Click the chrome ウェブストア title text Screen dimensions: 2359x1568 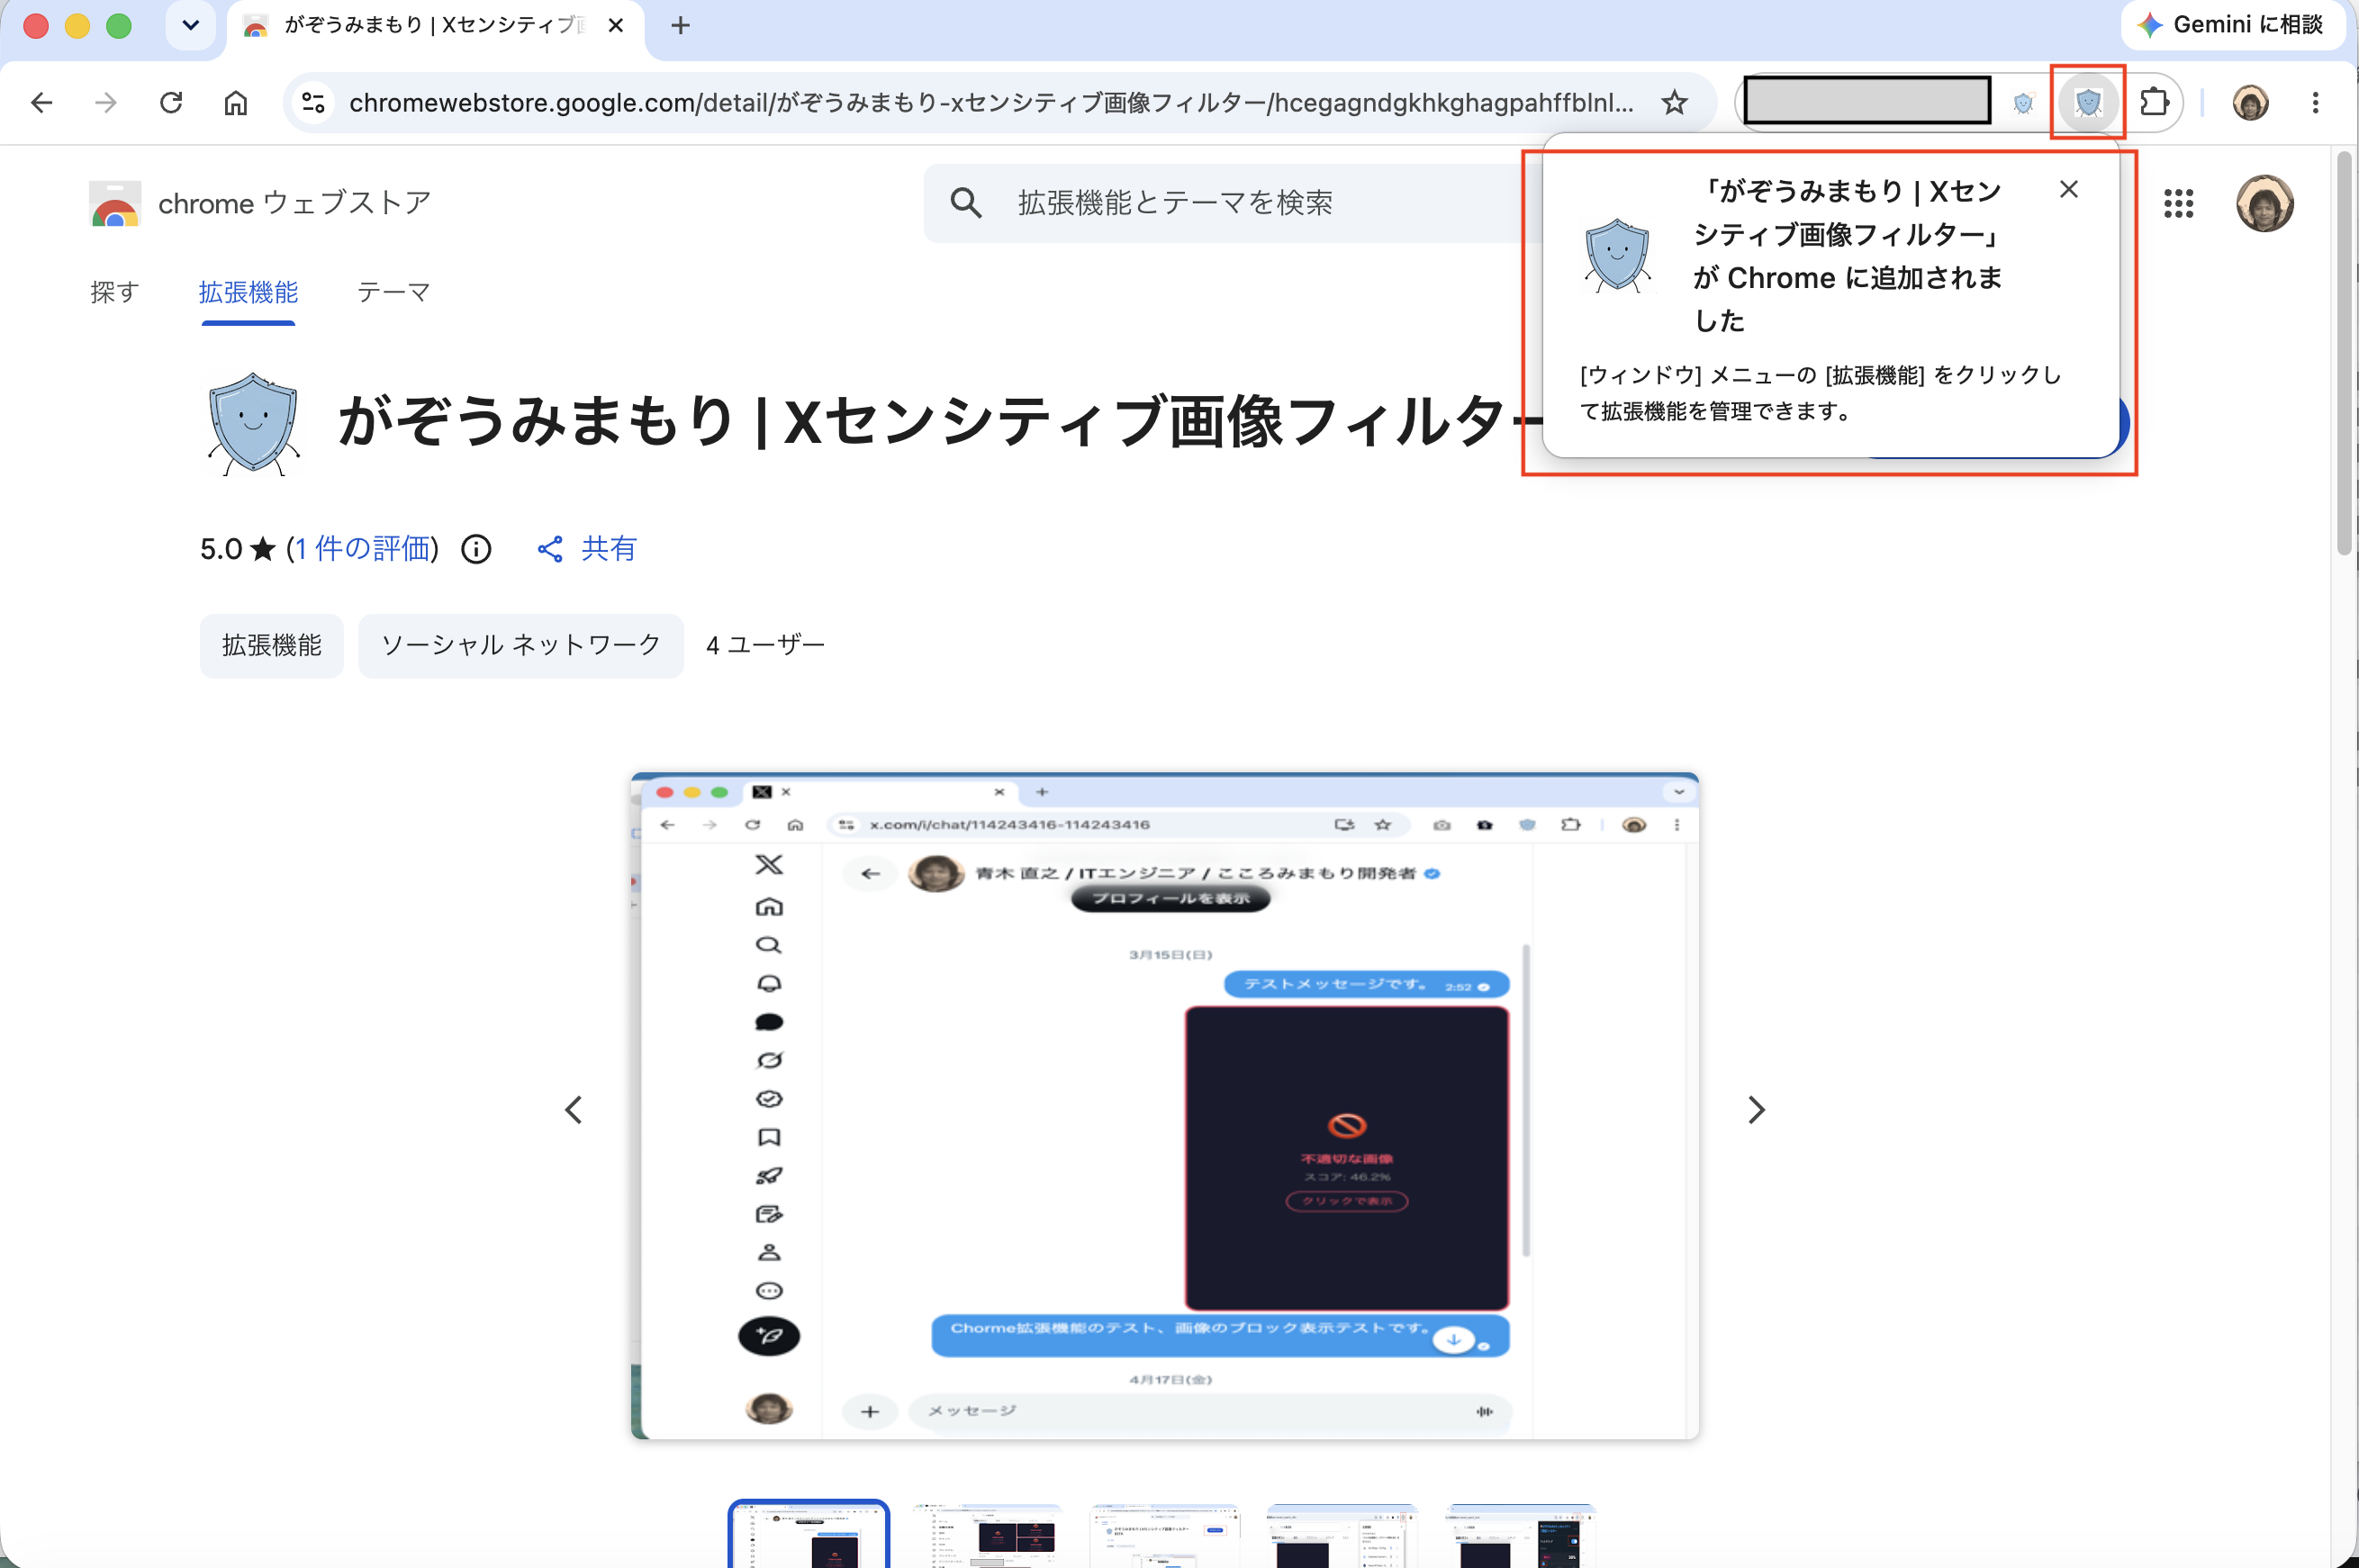click(295, 203)
